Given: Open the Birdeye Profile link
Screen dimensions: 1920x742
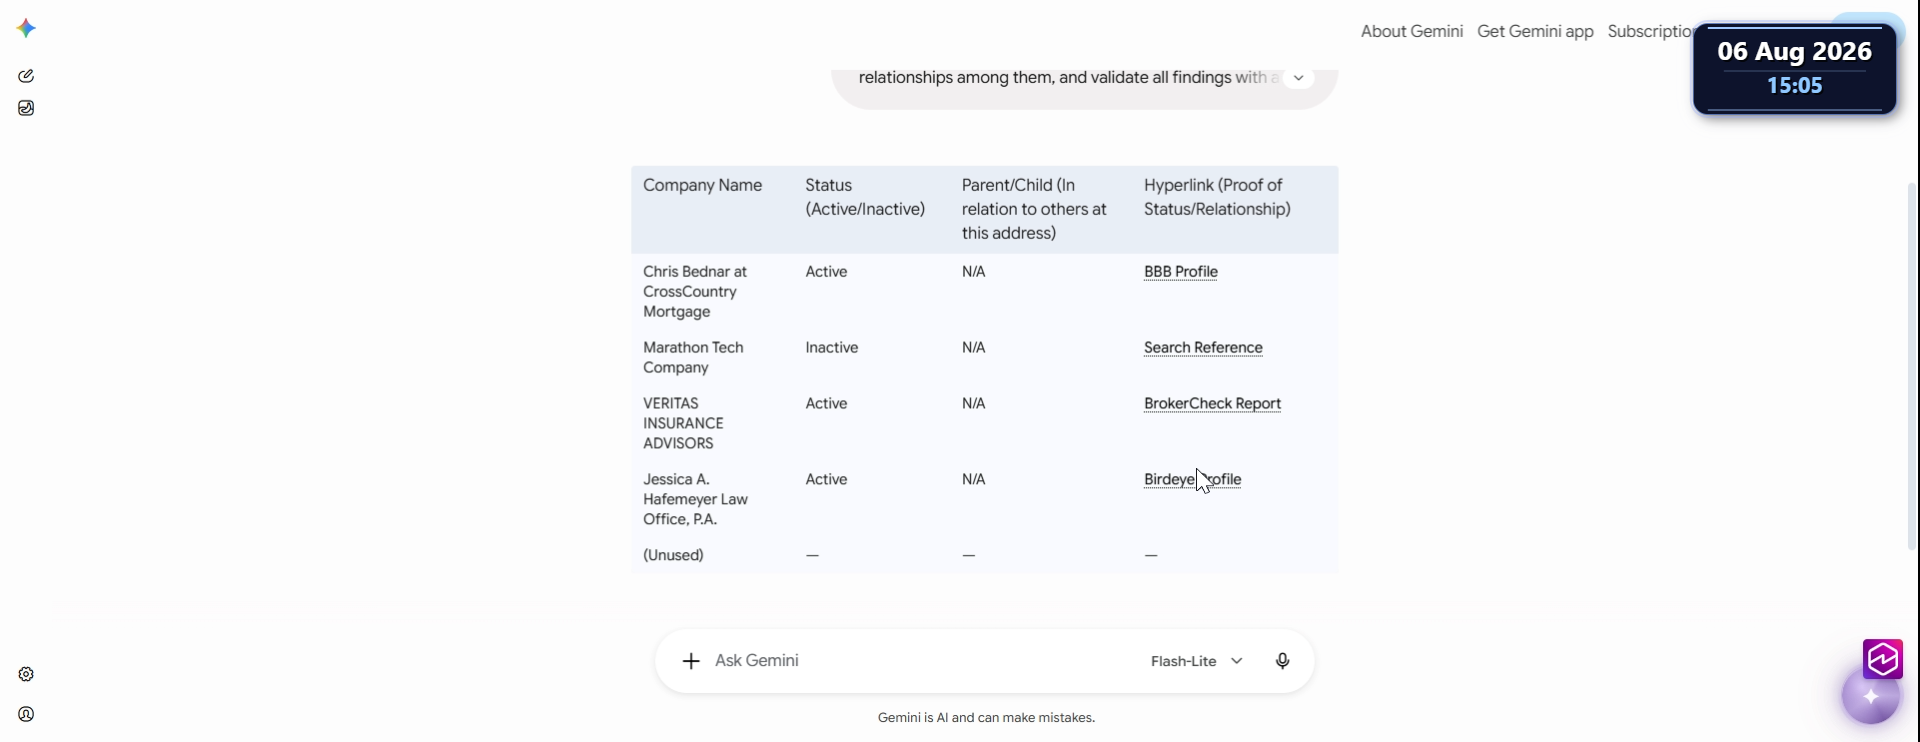Looking at the screenshot, I should click(x=1192, y=480).
